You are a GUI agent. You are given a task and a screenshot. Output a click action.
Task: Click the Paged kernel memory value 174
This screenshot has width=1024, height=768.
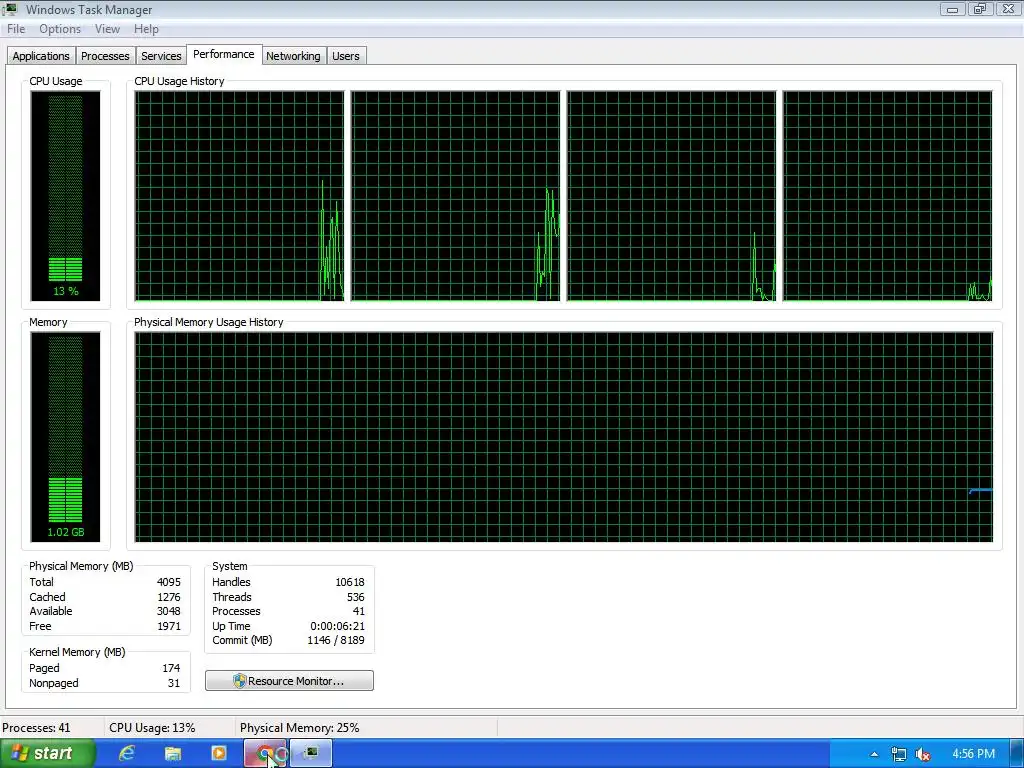pos(171,668)
